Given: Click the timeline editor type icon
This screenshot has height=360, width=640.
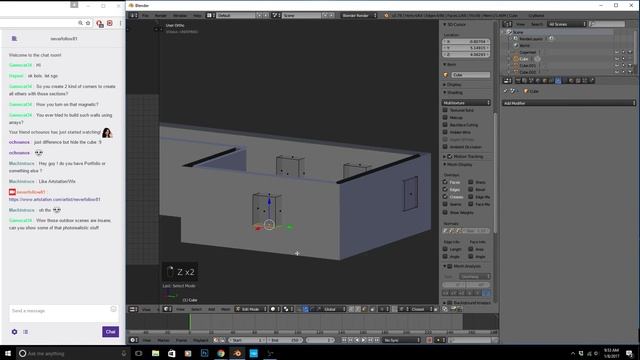Looking at the screenshot, I should [133, 340].
